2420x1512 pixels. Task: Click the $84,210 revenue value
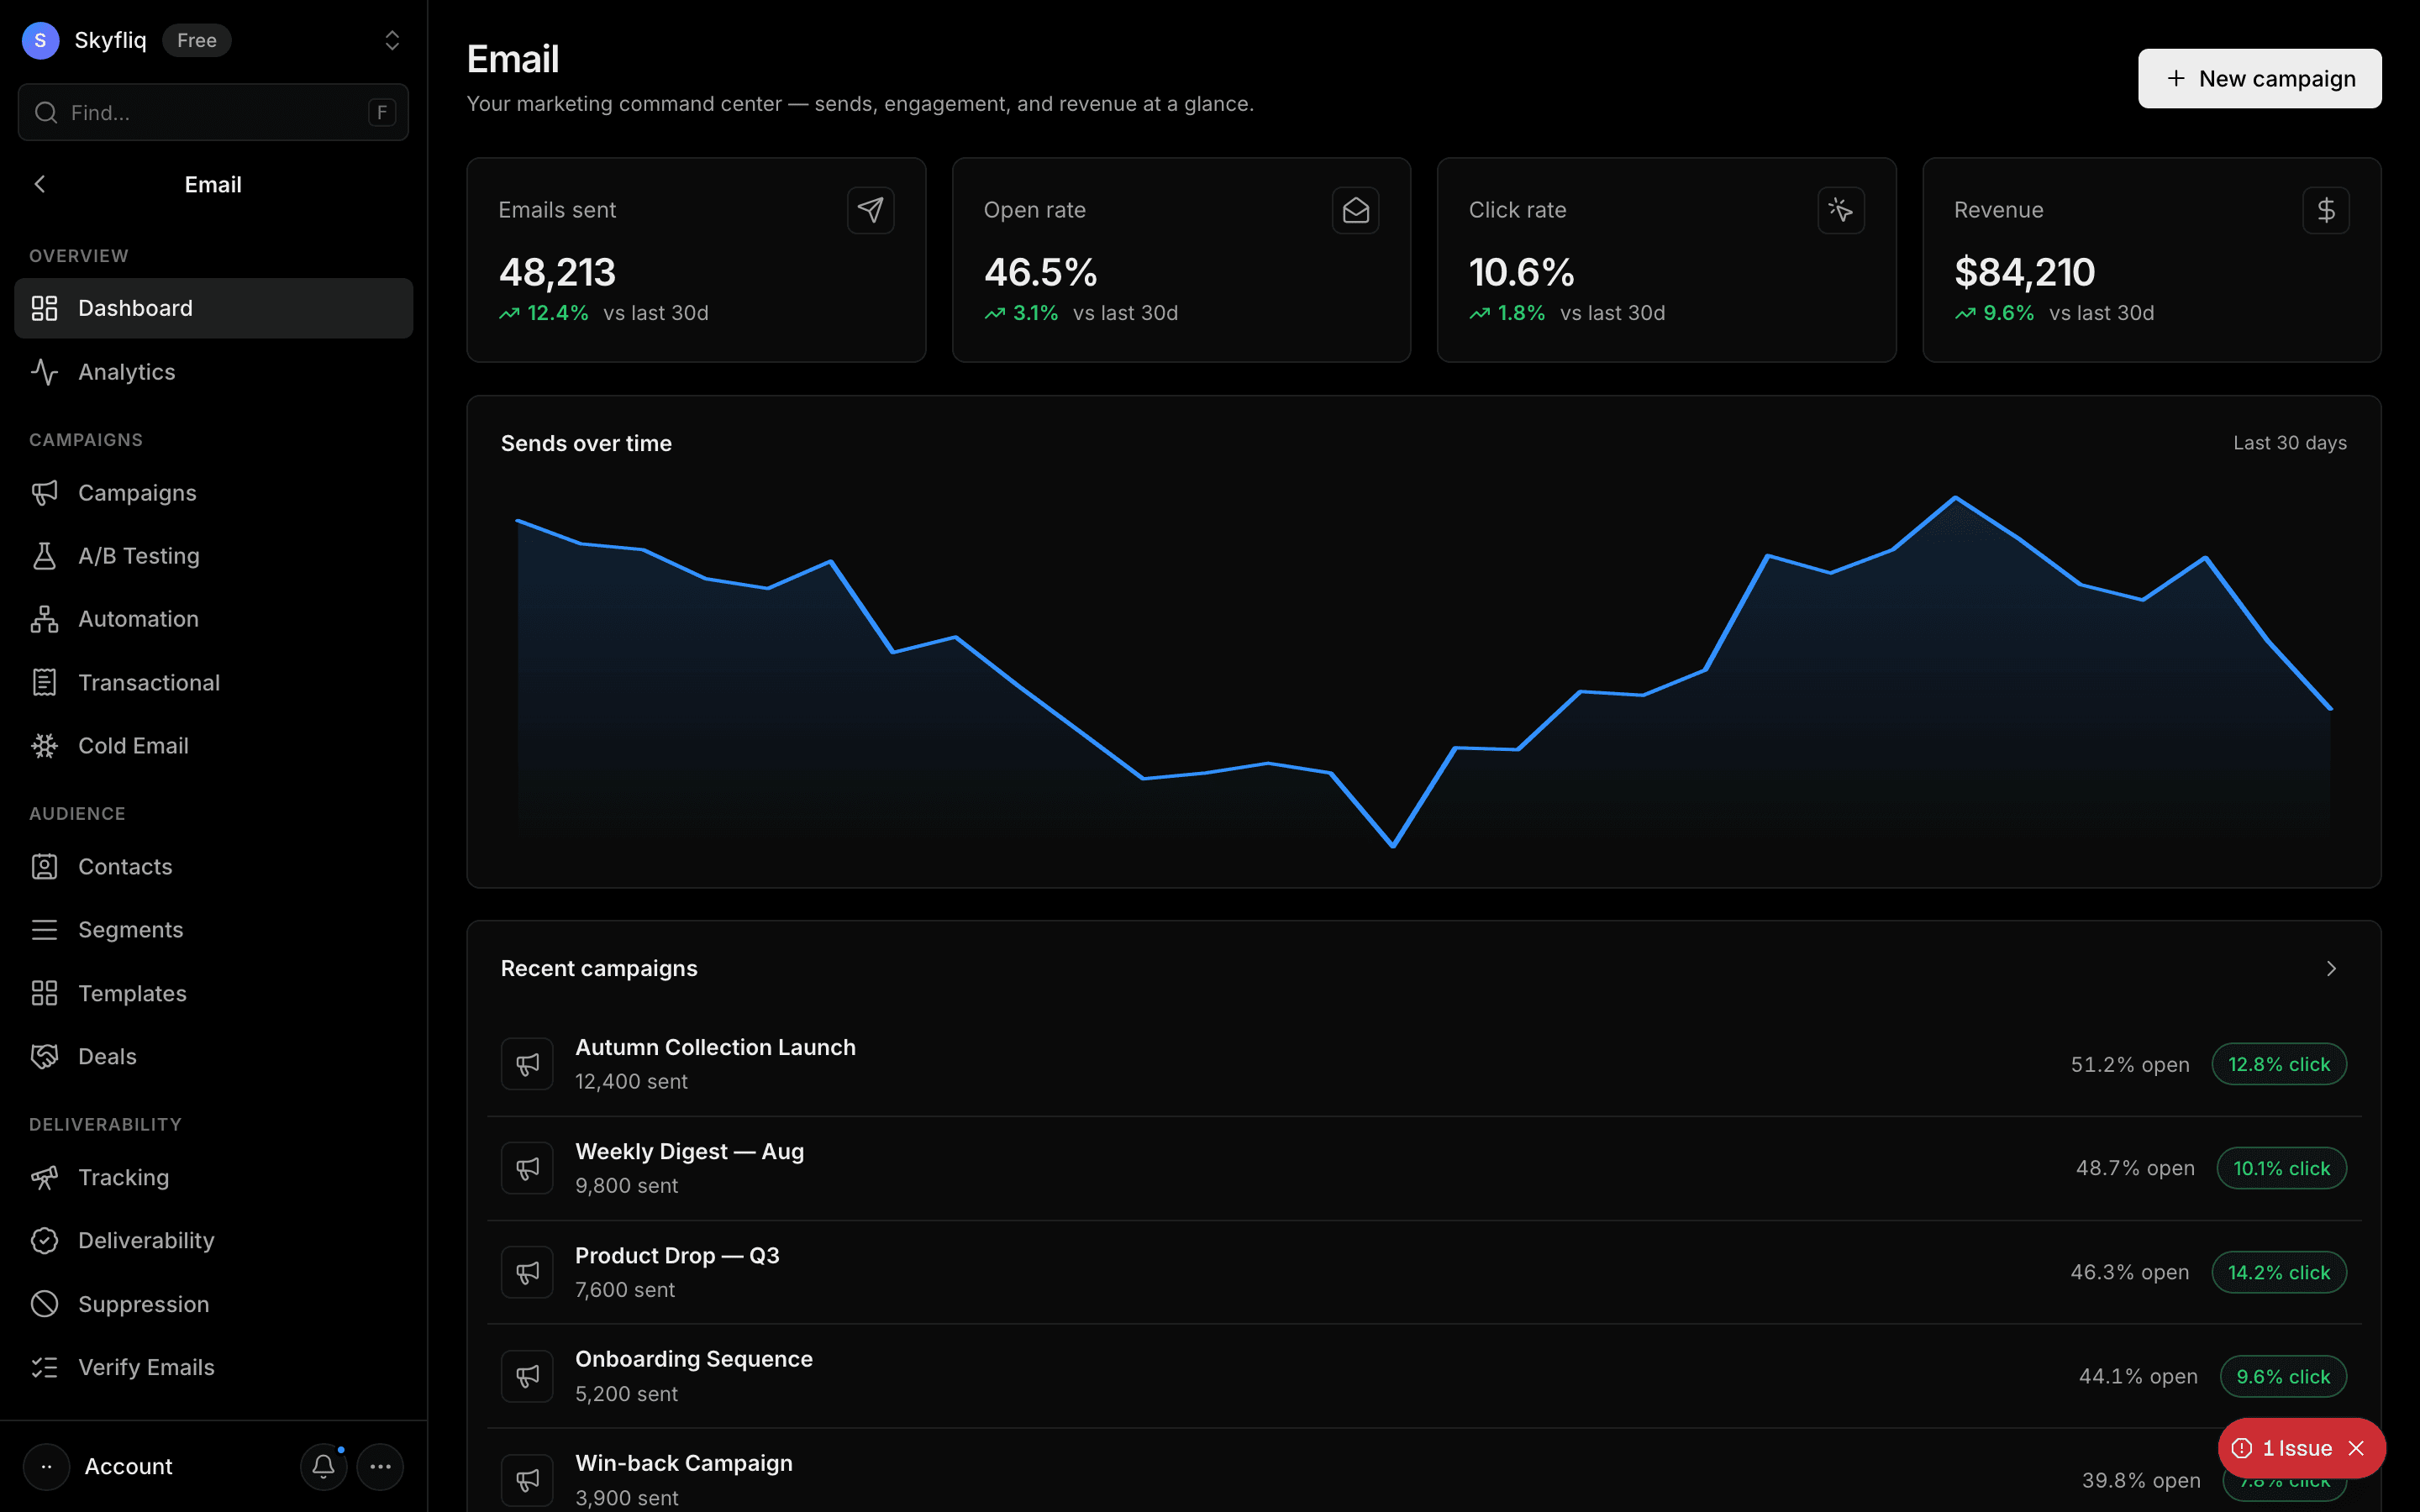pos(2024,272)
